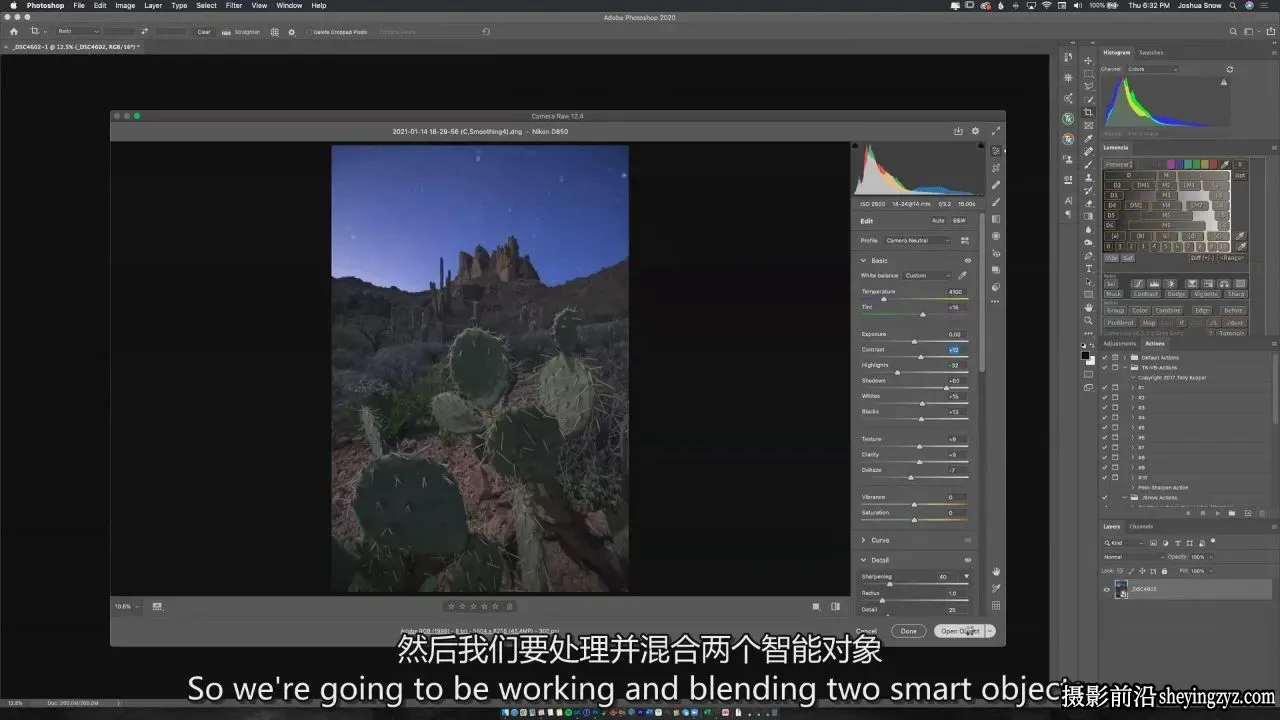Open the filmstrip toggle at bottom left

point(157,606)
